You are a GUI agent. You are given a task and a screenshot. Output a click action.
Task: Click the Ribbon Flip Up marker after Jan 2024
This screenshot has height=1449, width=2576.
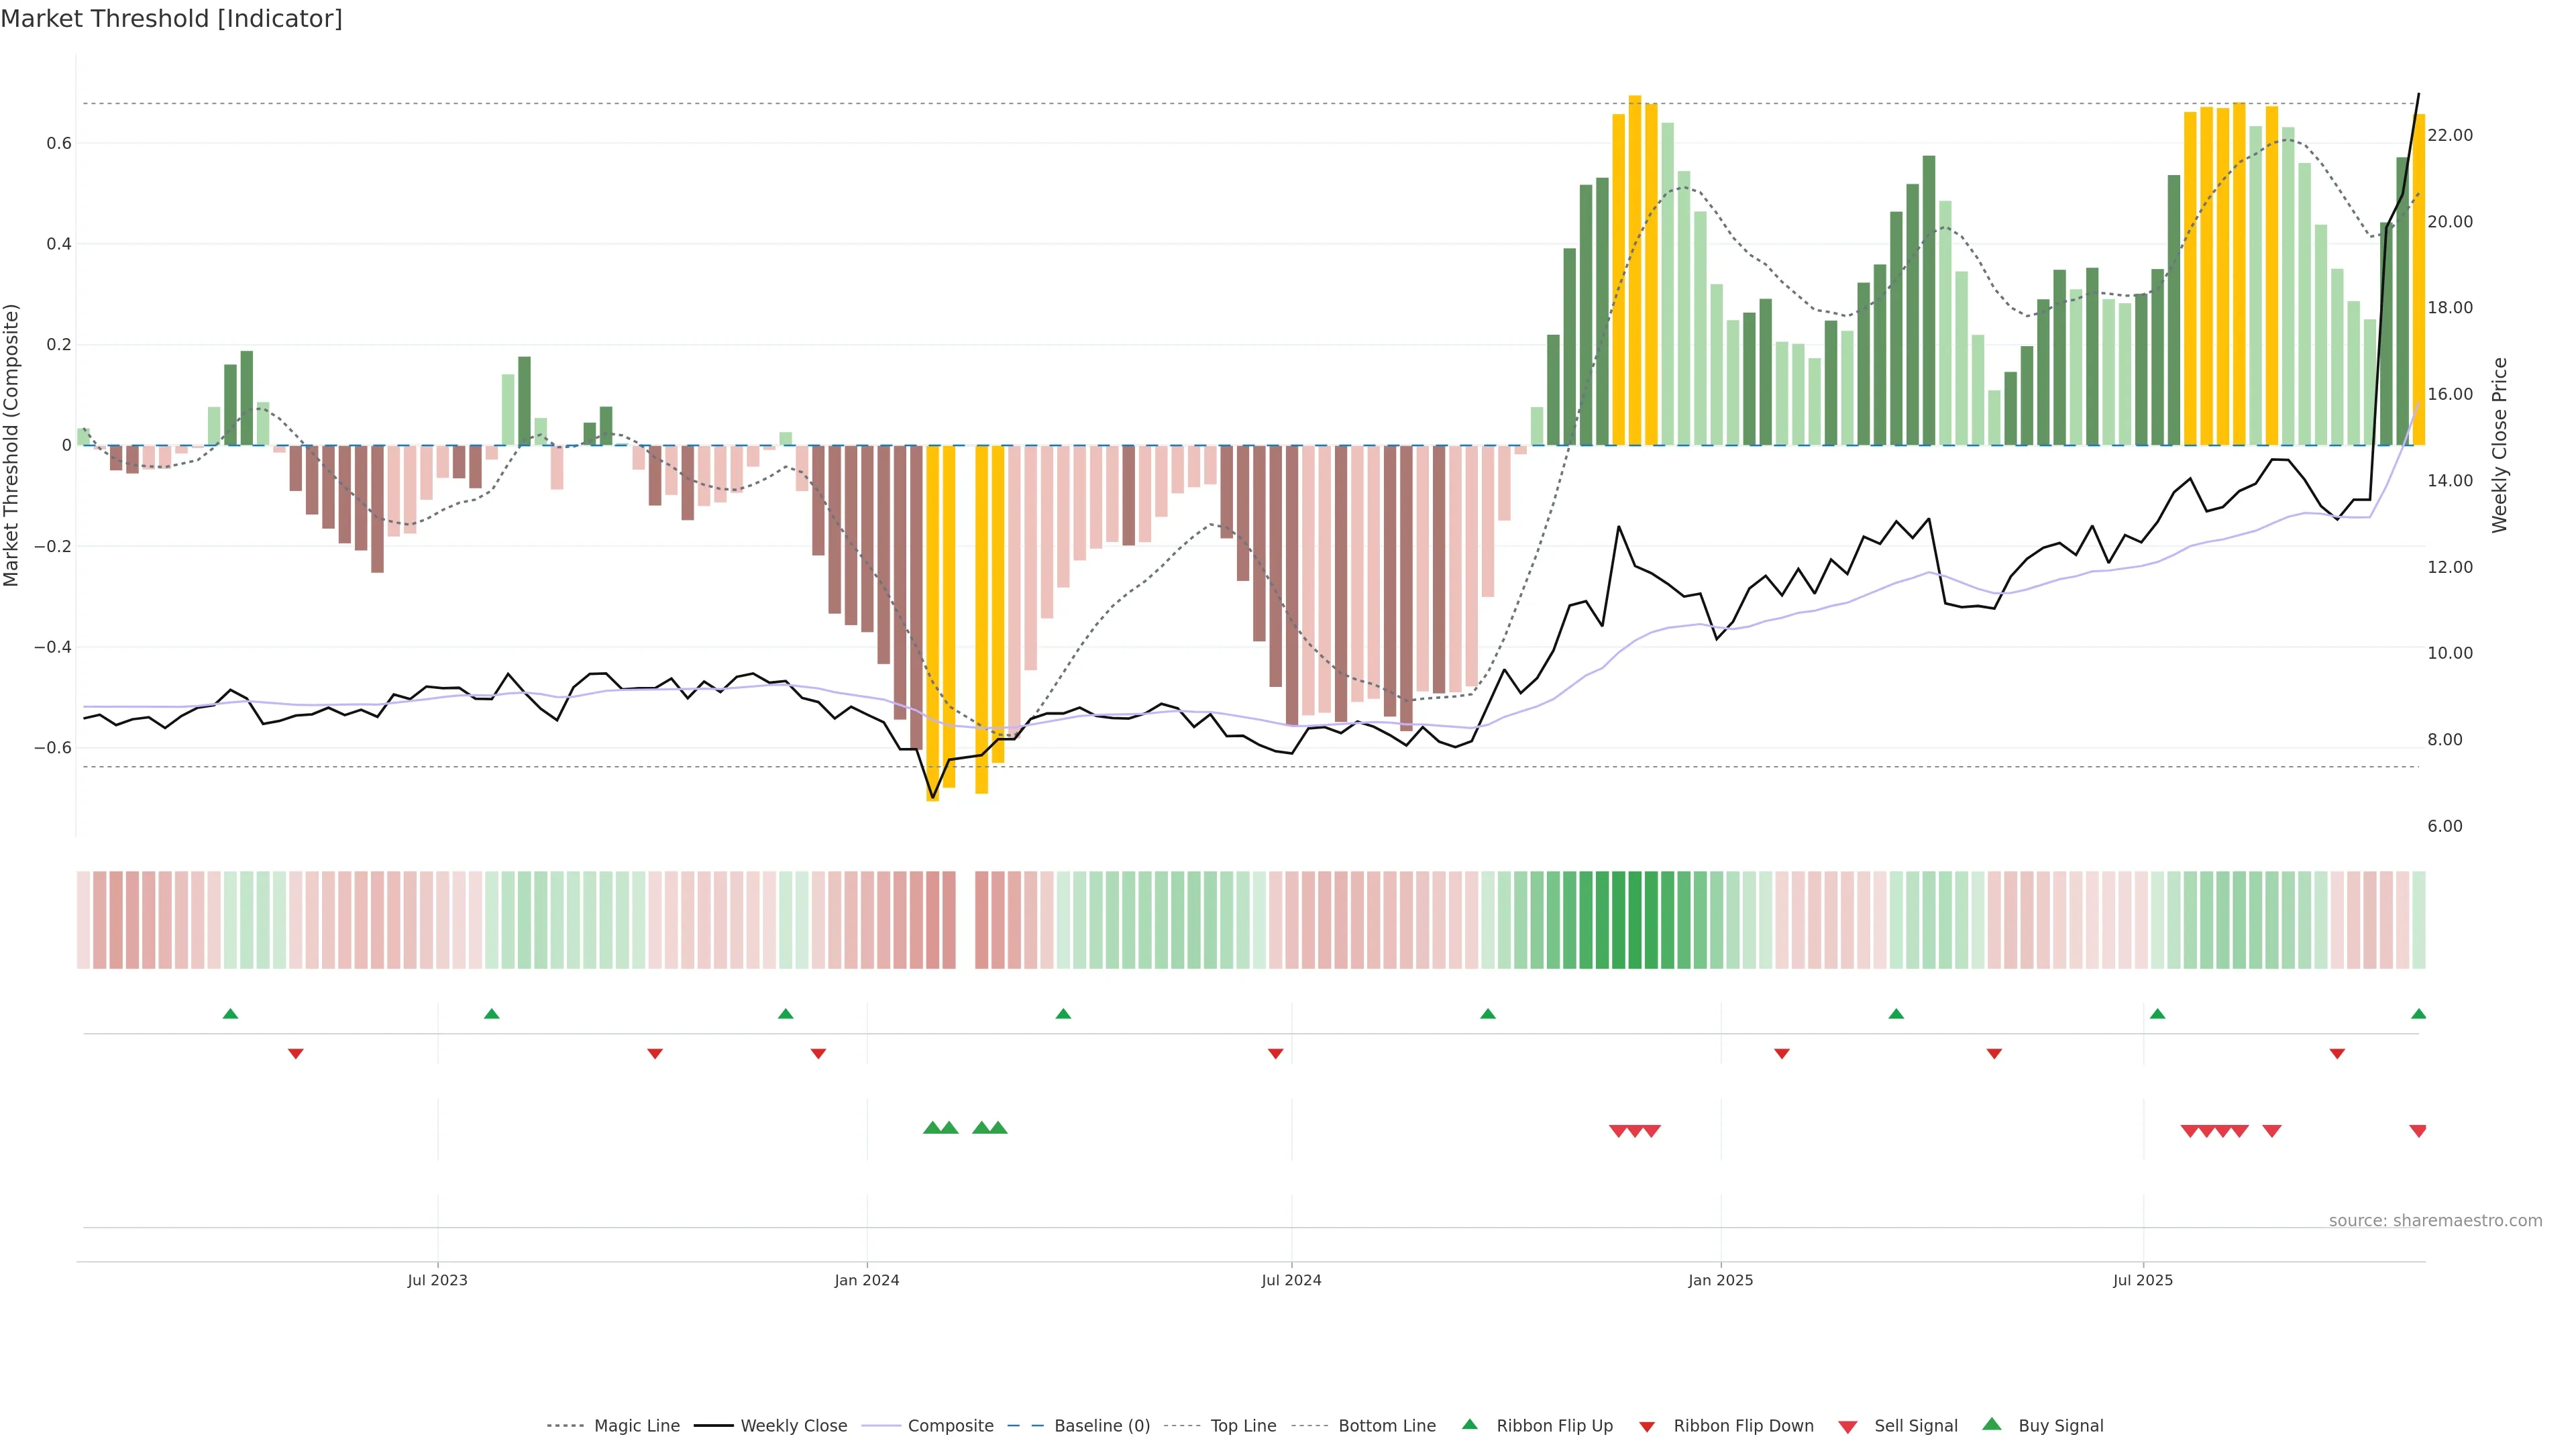point(1063,1014)
